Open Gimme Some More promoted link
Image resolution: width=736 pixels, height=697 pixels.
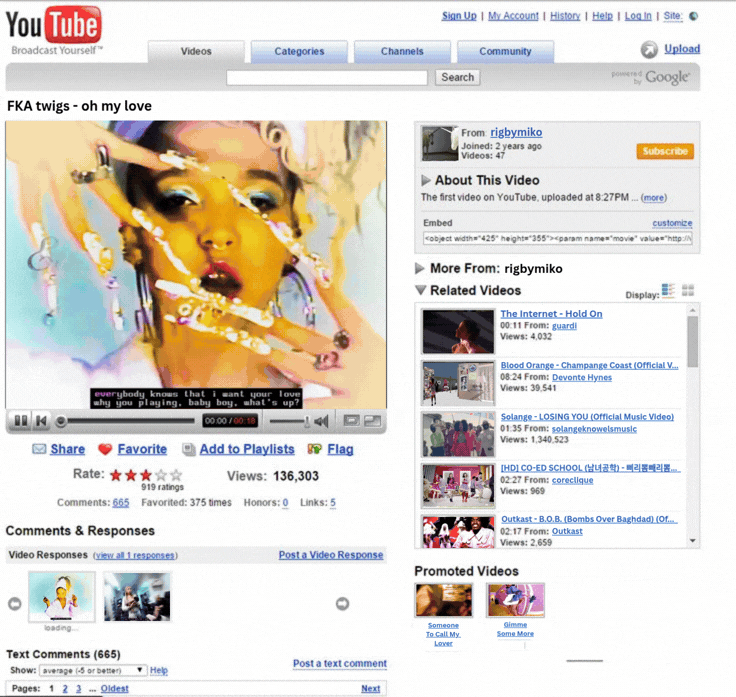pos(515,629)
